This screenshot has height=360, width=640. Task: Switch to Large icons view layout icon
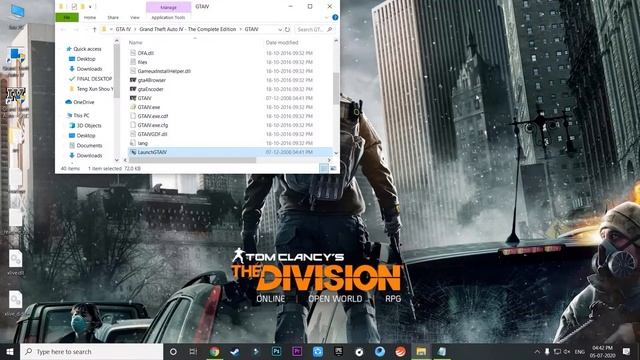pos(333,168)
